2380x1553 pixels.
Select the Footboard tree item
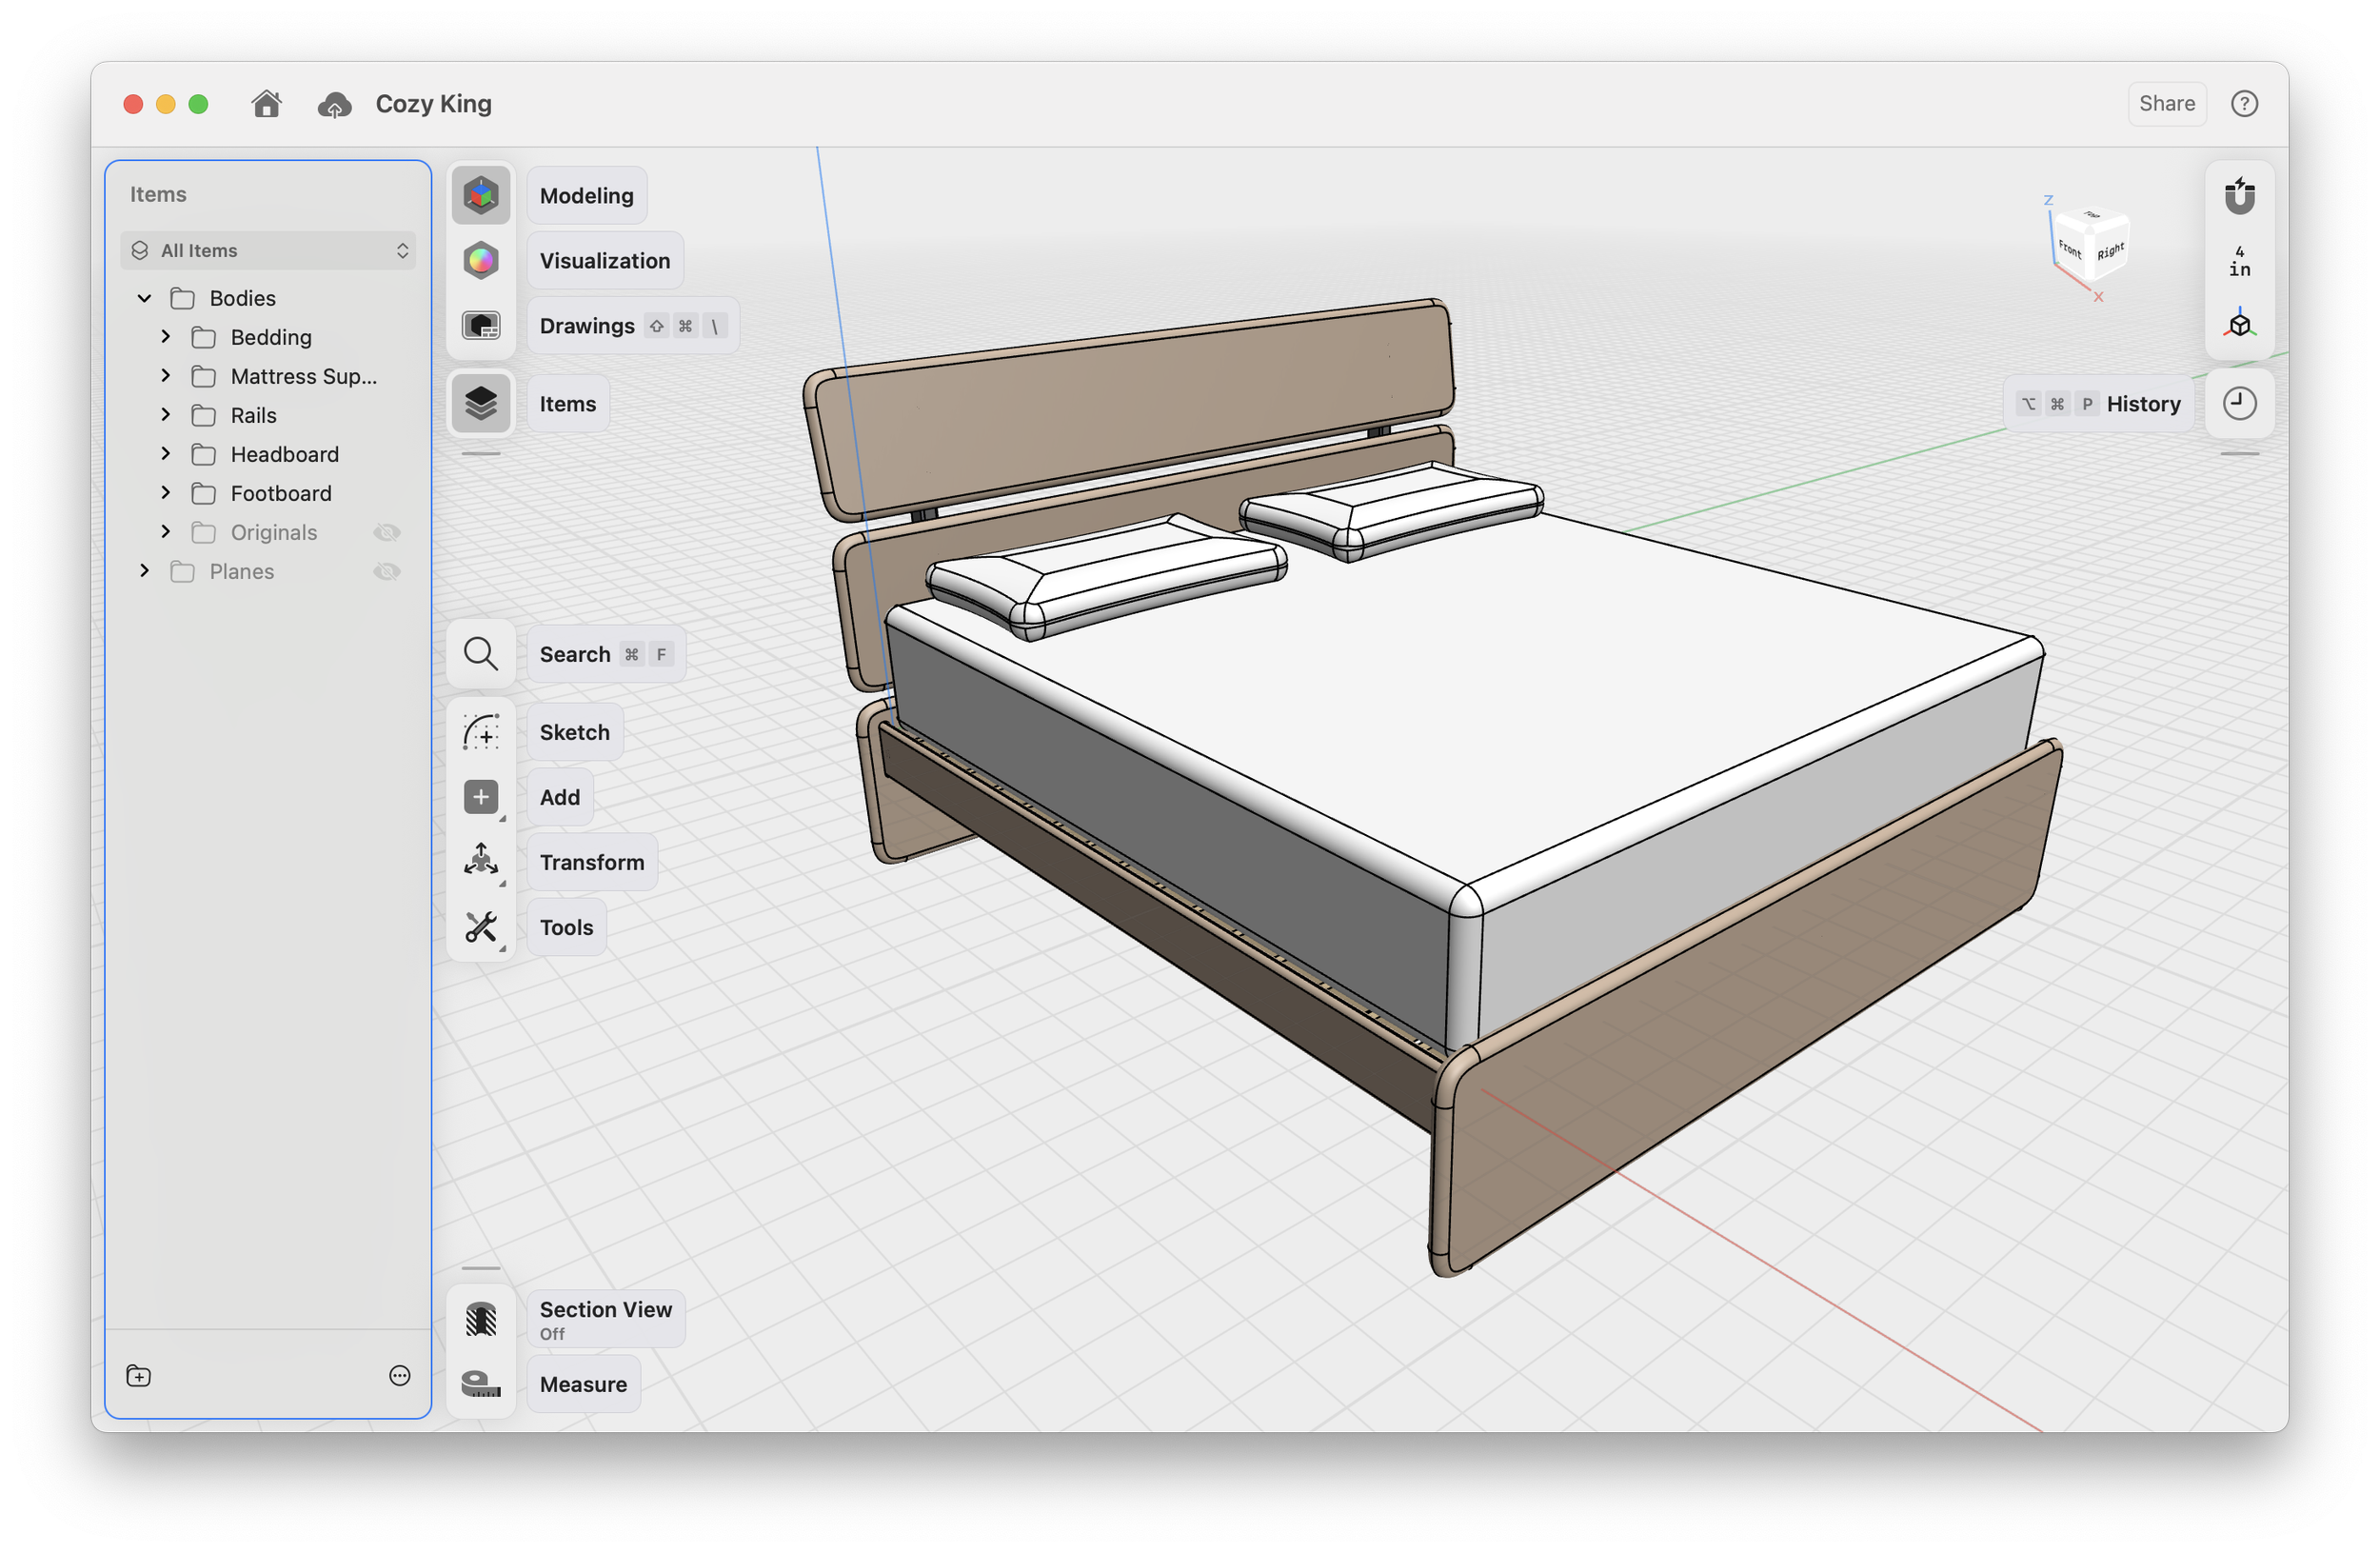(281, 493)
